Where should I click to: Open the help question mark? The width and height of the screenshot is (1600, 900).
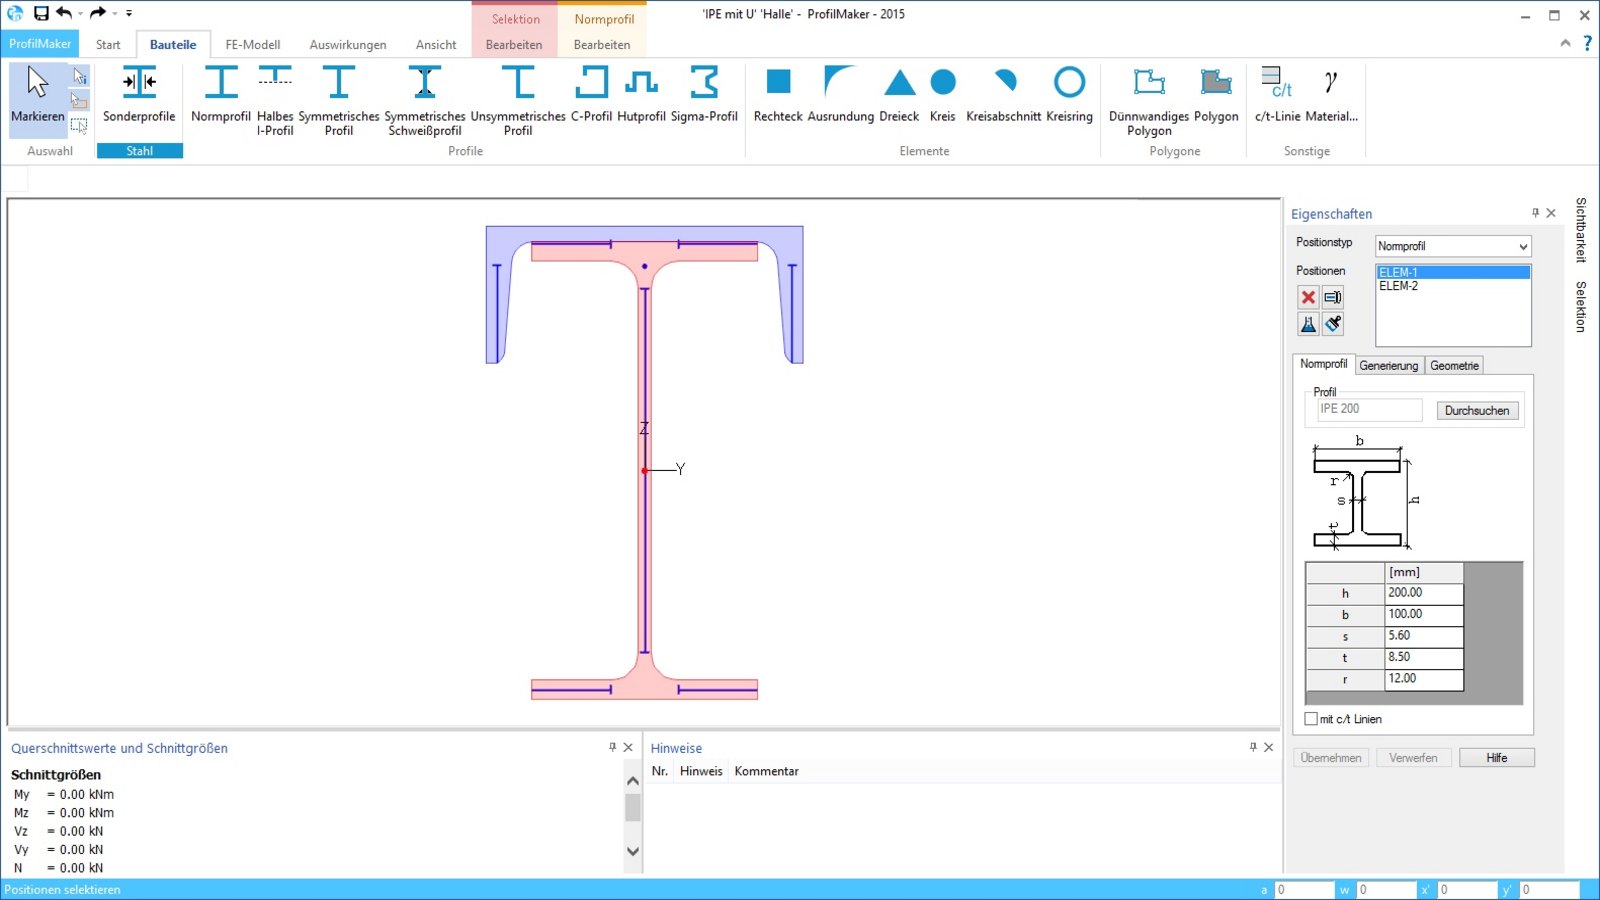[1587, 43]
